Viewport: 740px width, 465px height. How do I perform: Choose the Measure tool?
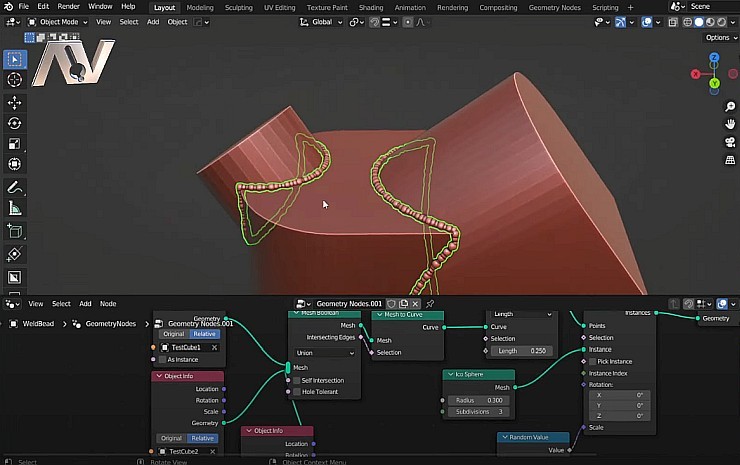tap(15, 209)
